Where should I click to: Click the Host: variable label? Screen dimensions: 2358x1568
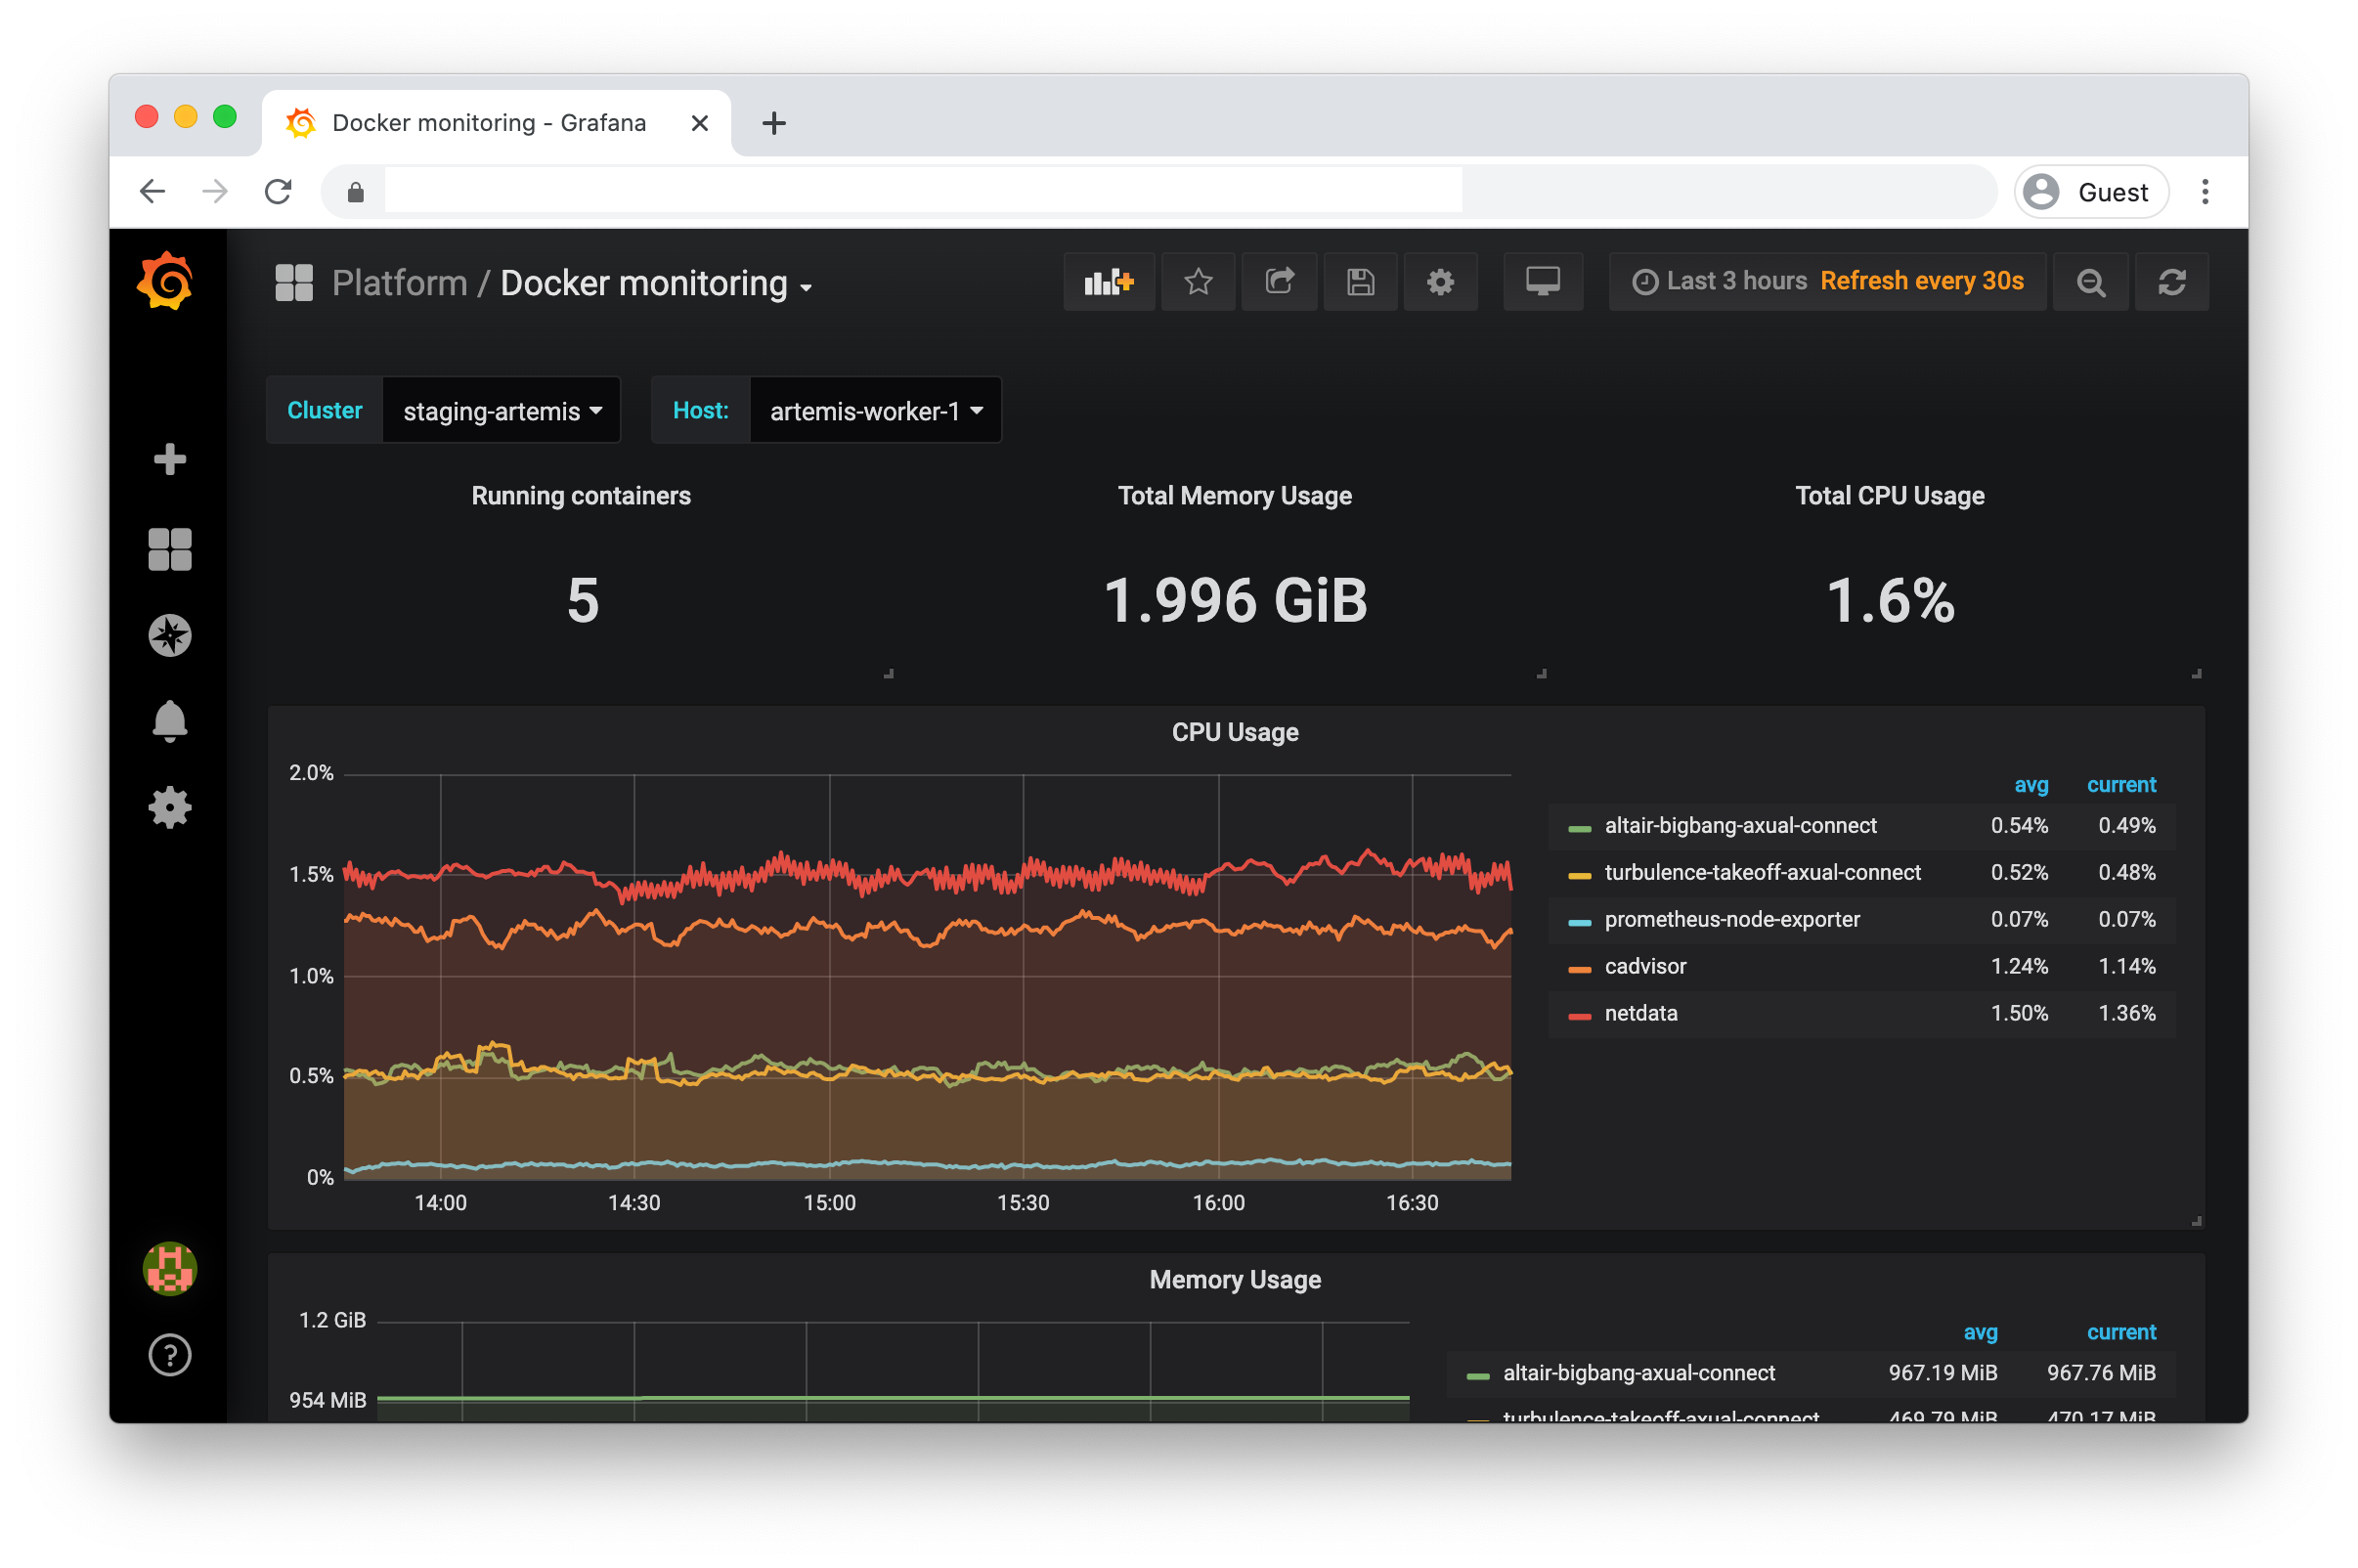pyautogui.click(x=700, y=411)
